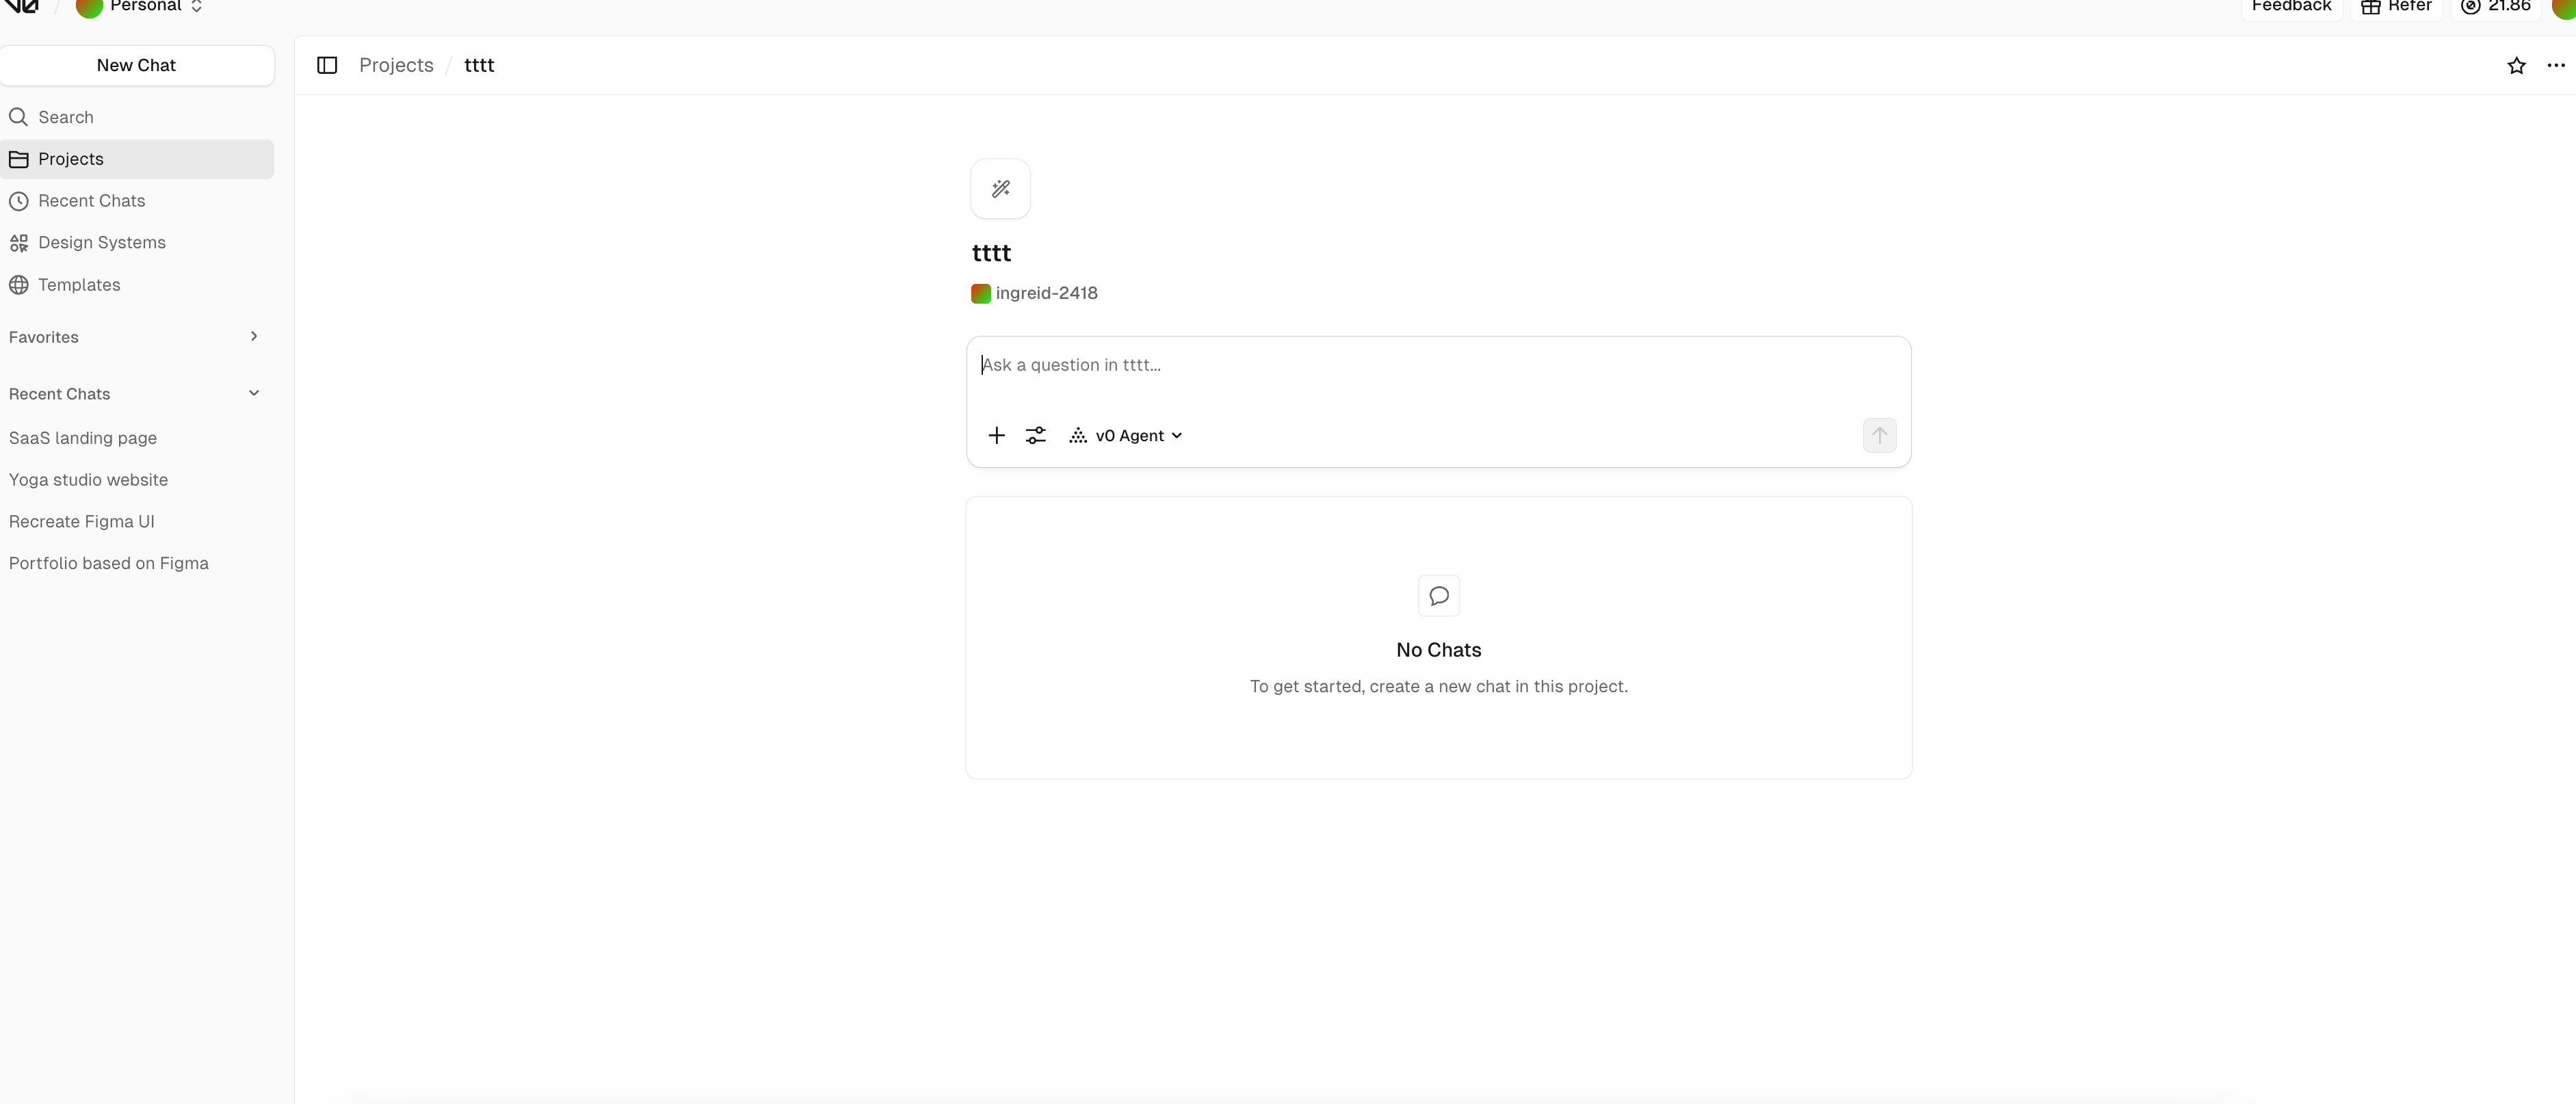This screenshot has height=1104, width=2576.
Task: Open Design Systems in sidebar
Action: point(101,243)
